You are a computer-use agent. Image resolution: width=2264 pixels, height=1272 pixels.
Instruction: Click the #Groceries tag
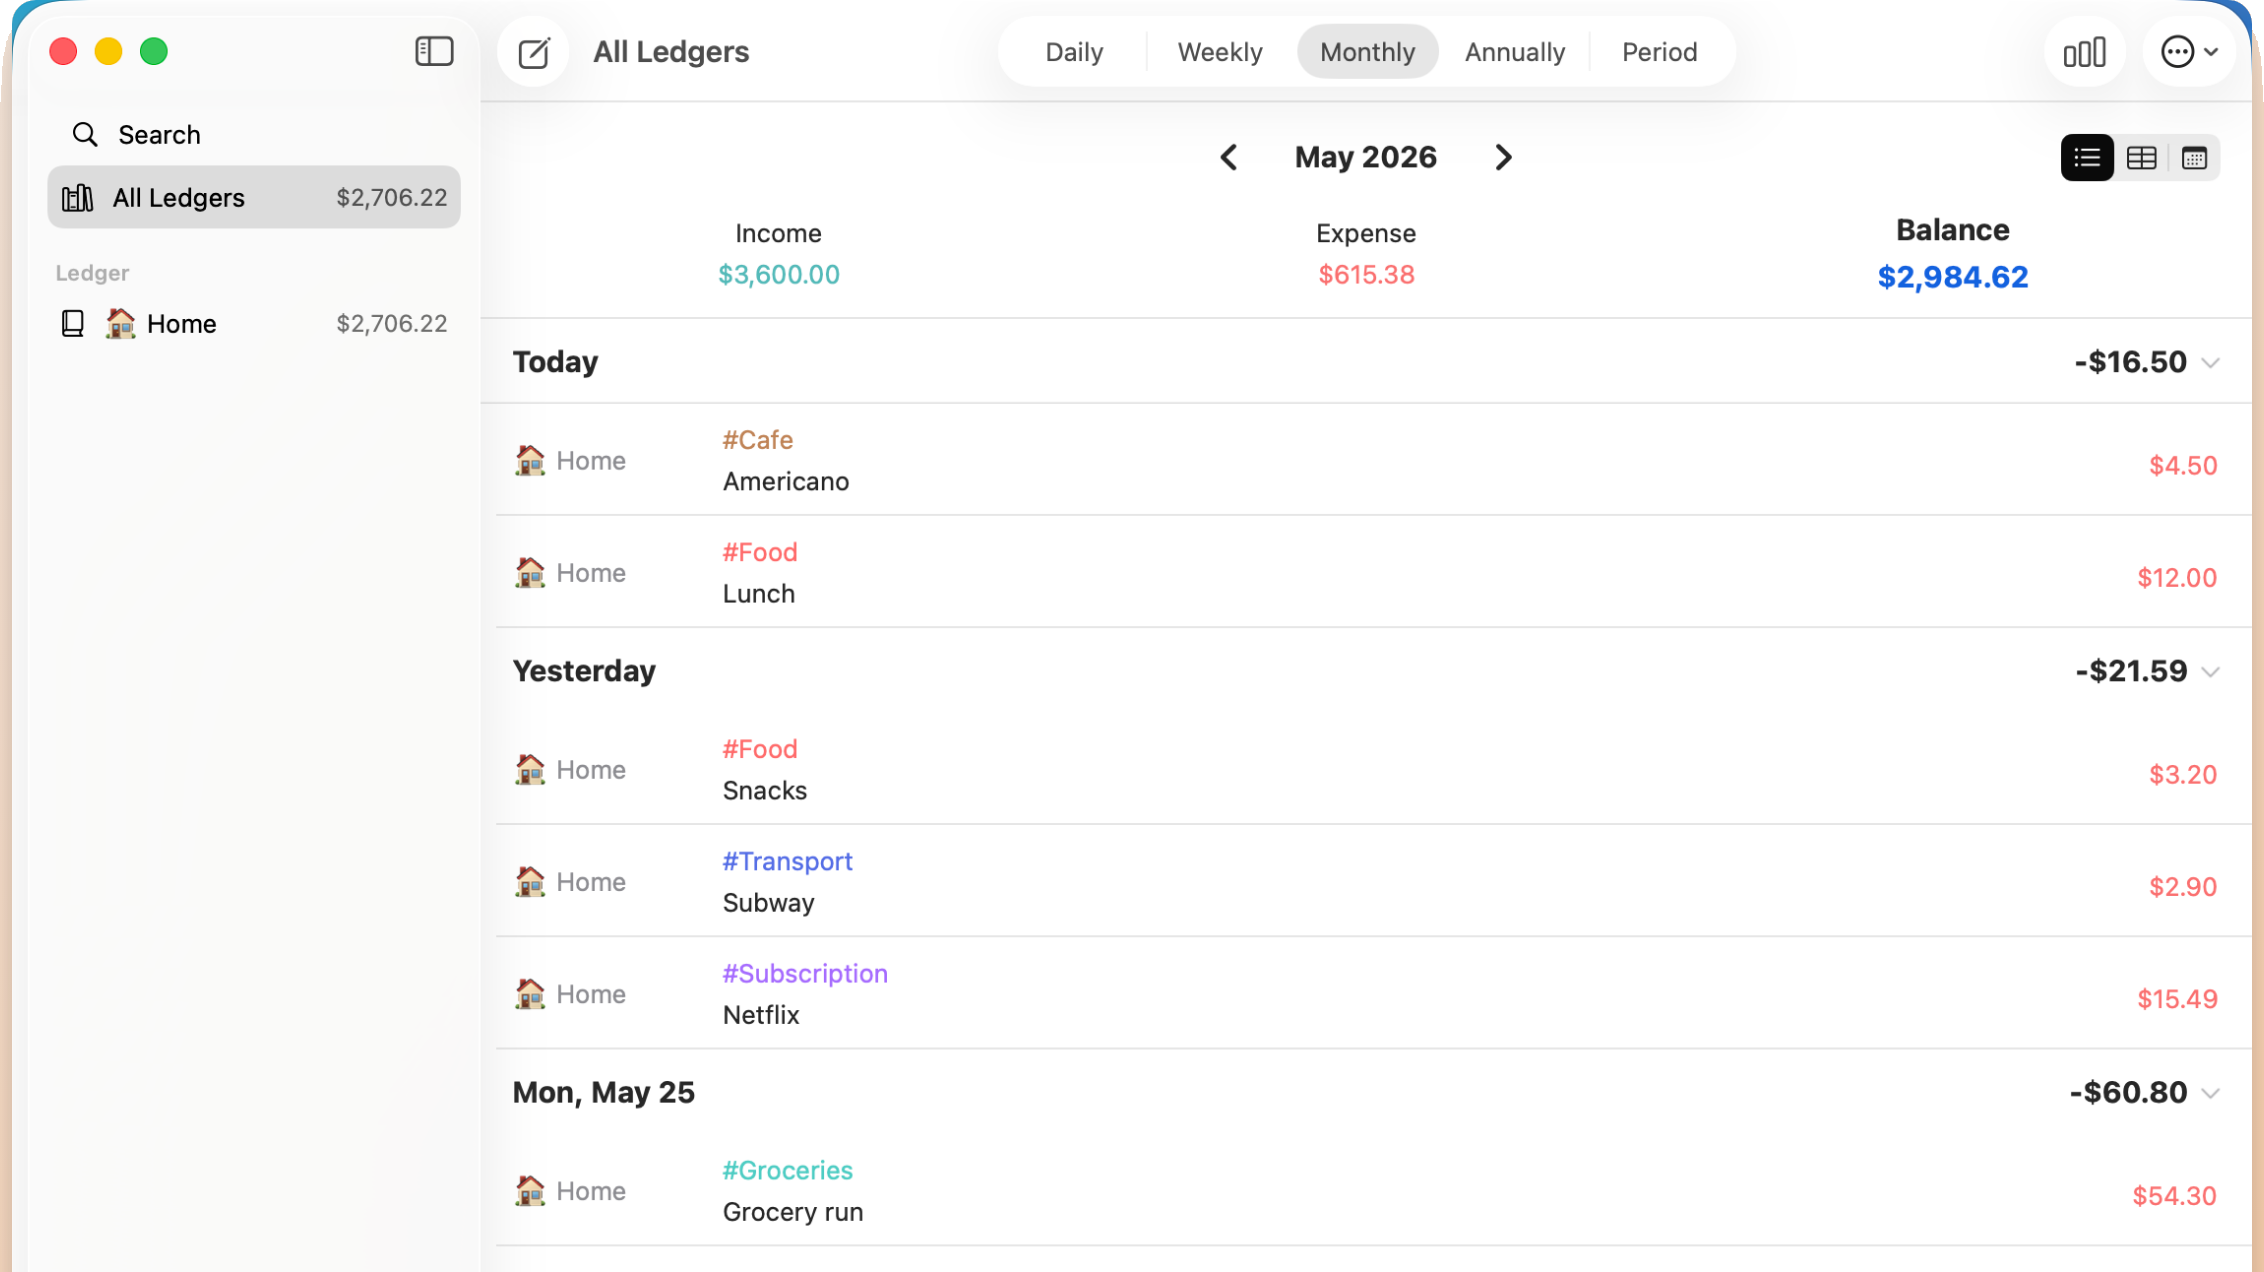pyautogui.click(x=787, y=1169)
